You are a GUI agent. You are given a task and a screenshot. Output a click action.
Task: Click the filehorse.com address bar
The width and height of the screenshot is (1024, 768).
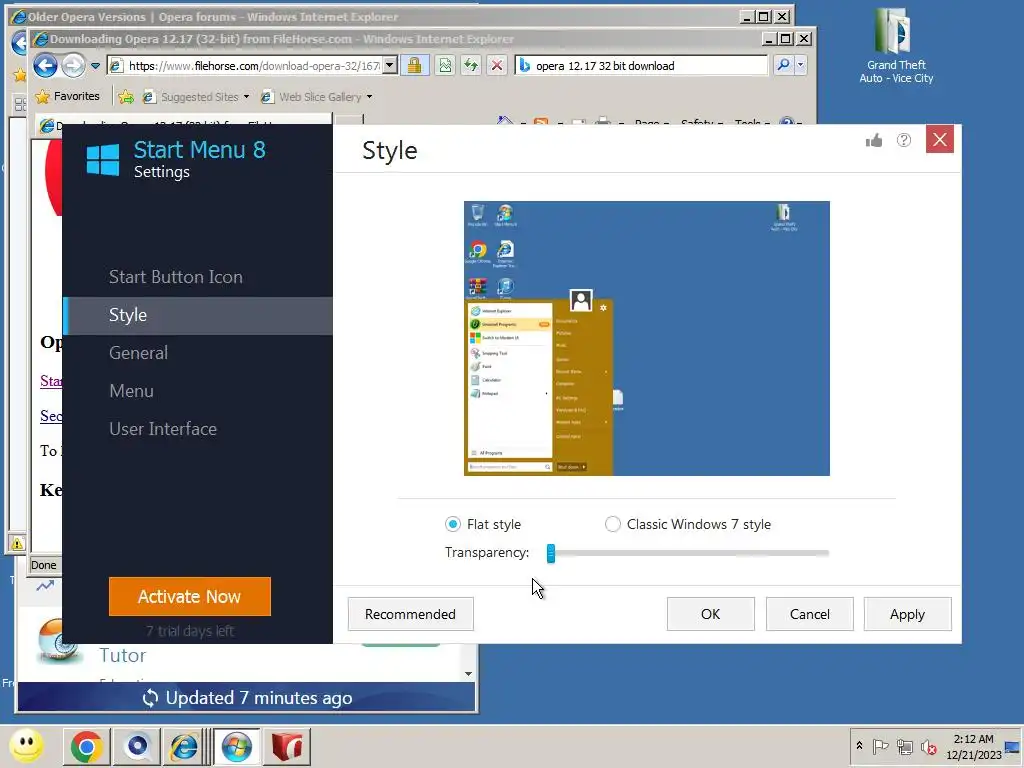[x=253, y=65]
